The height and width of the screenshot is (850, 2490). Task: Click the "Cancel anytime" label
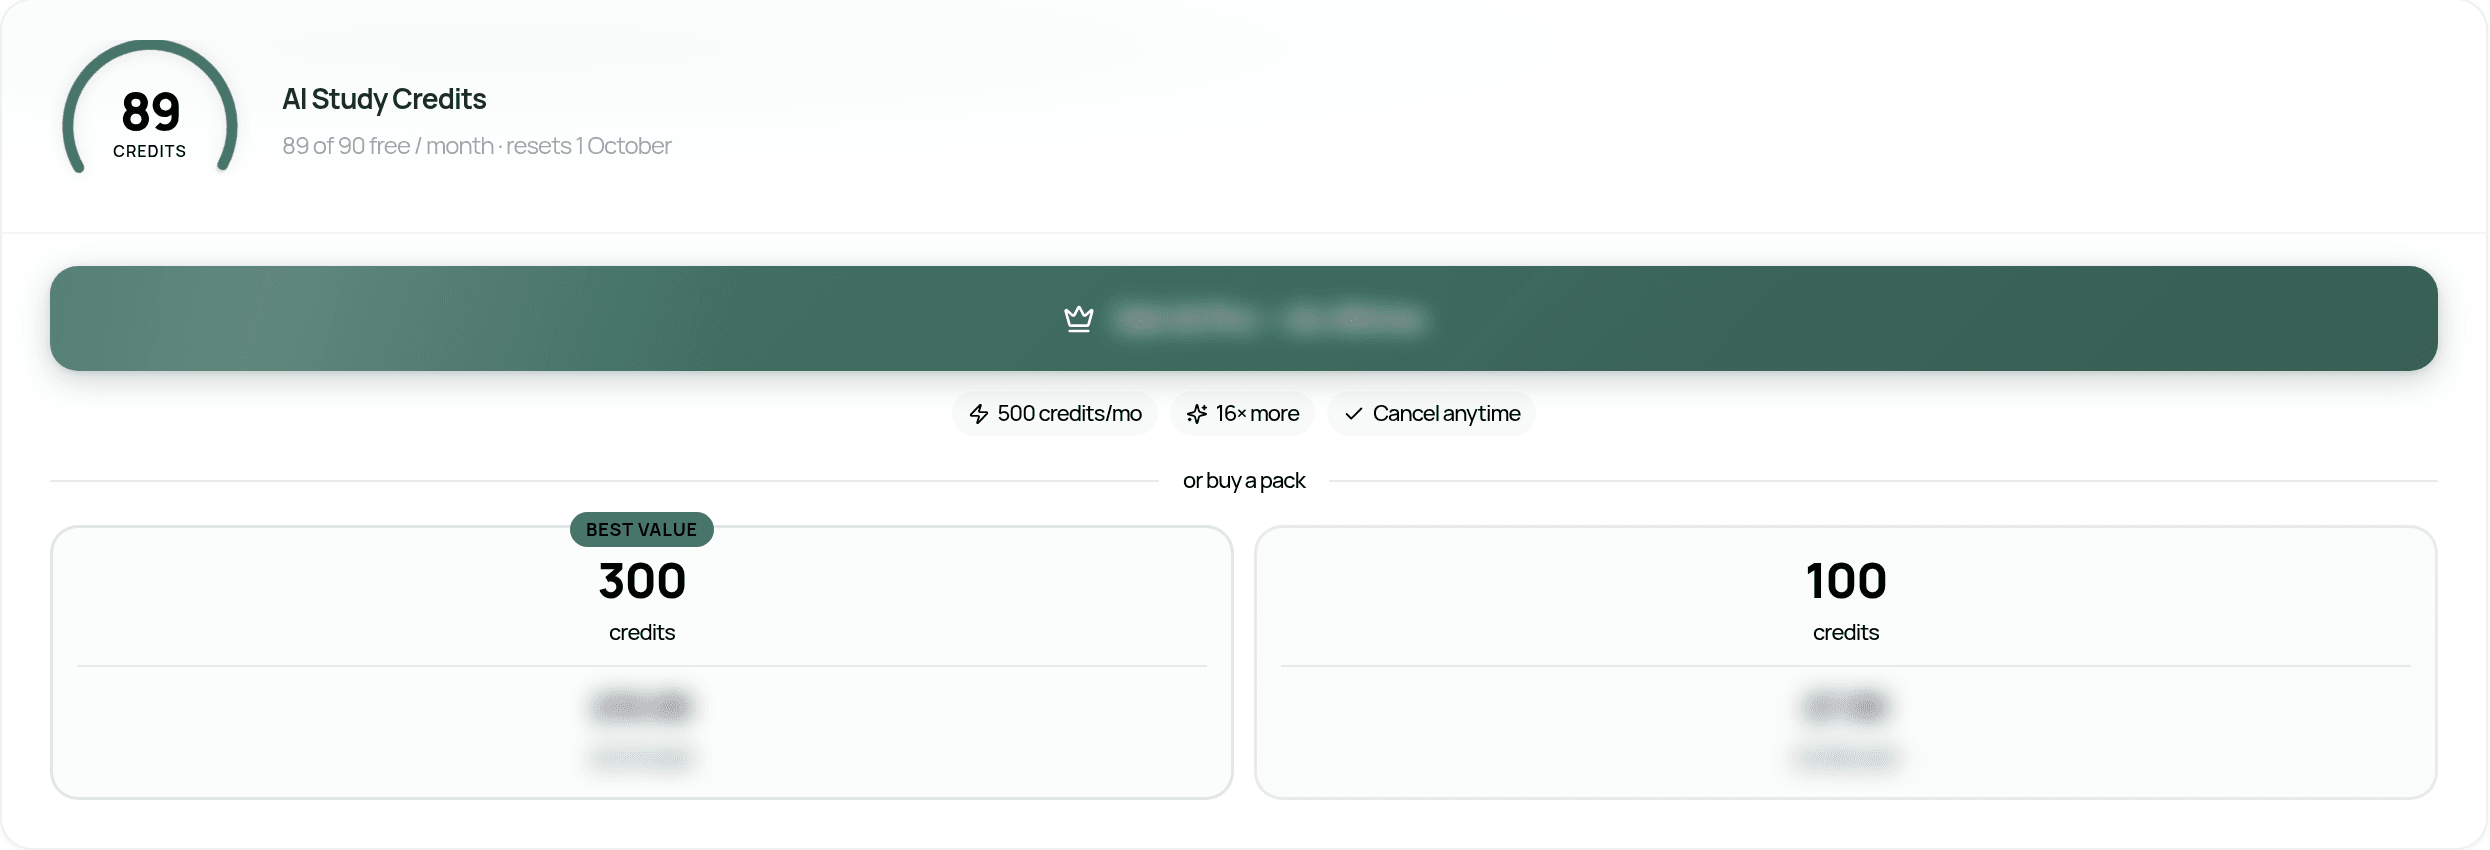click(x=1446, y=414)
